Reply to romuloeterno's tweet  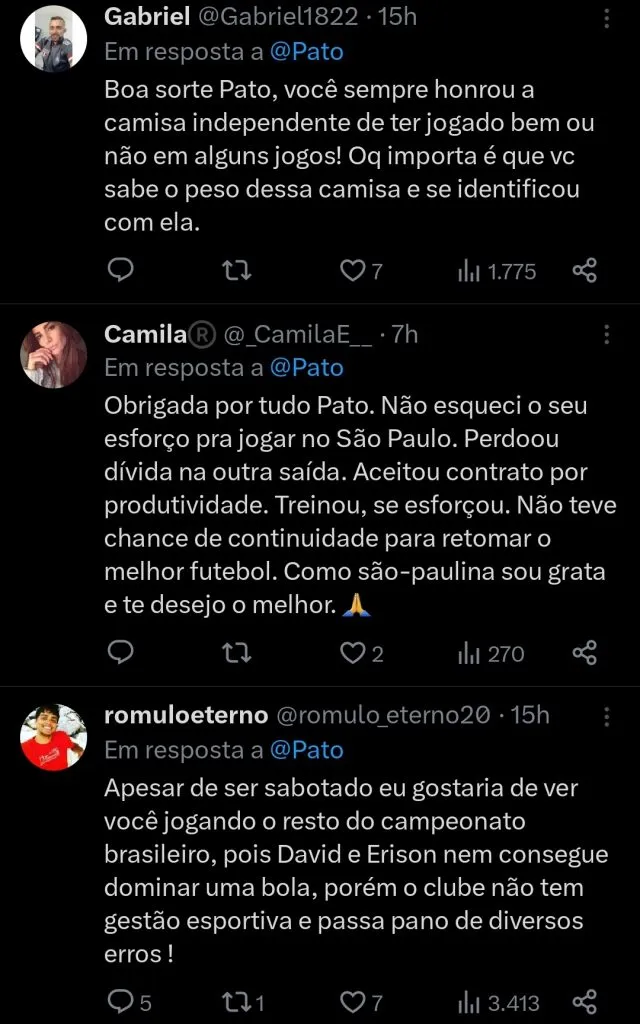pos(120,1001)
